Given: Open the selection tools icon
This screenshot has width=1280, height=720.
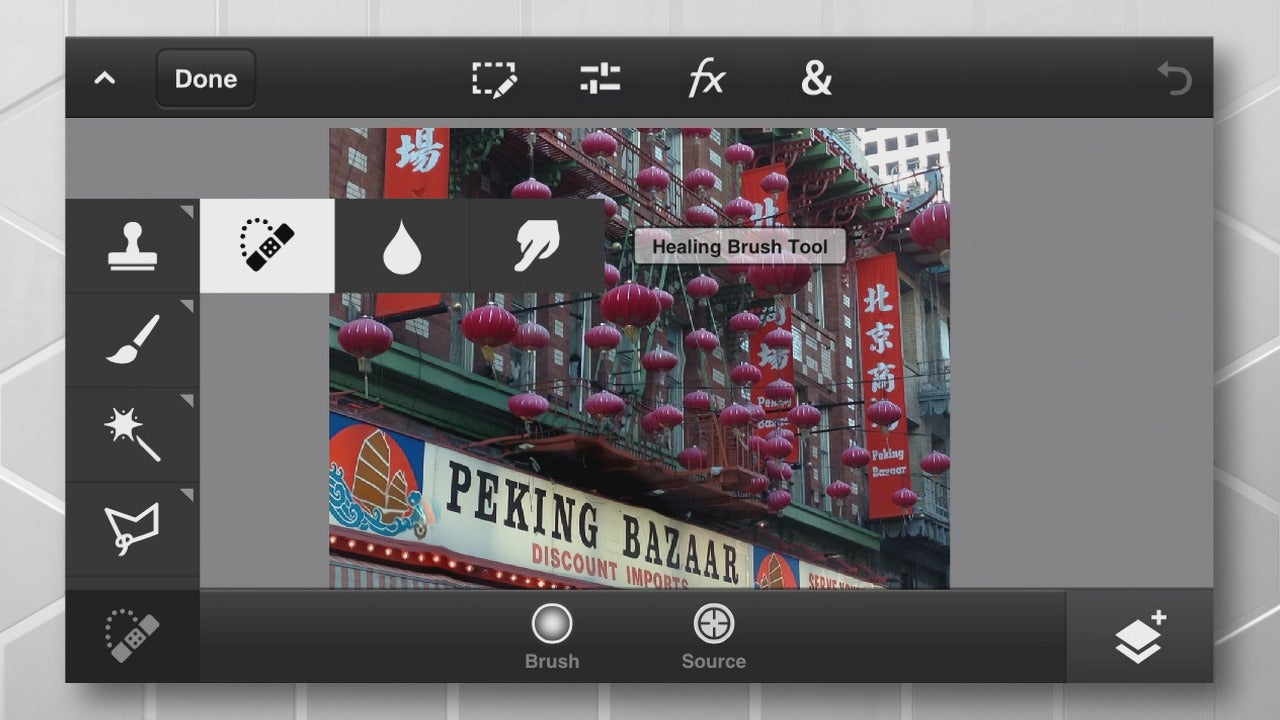Looking at the screenshot, I should tap(494, 79).
